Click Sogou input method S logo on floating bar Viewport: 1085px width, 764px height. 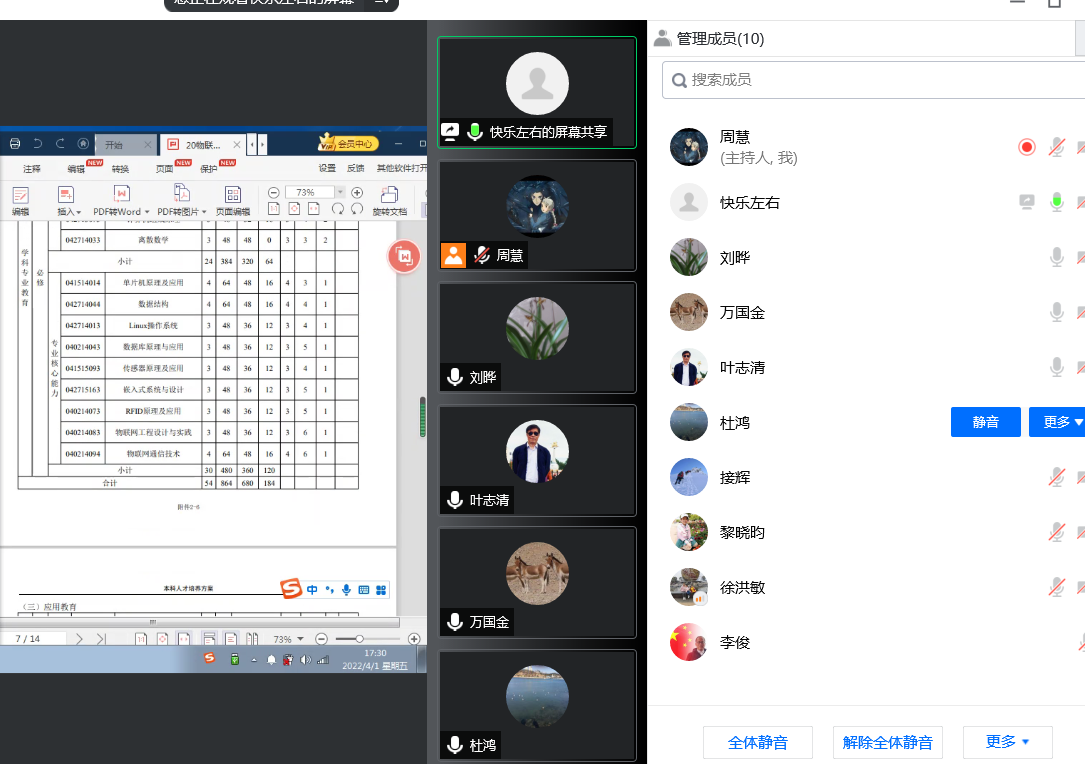click(291, 588)
